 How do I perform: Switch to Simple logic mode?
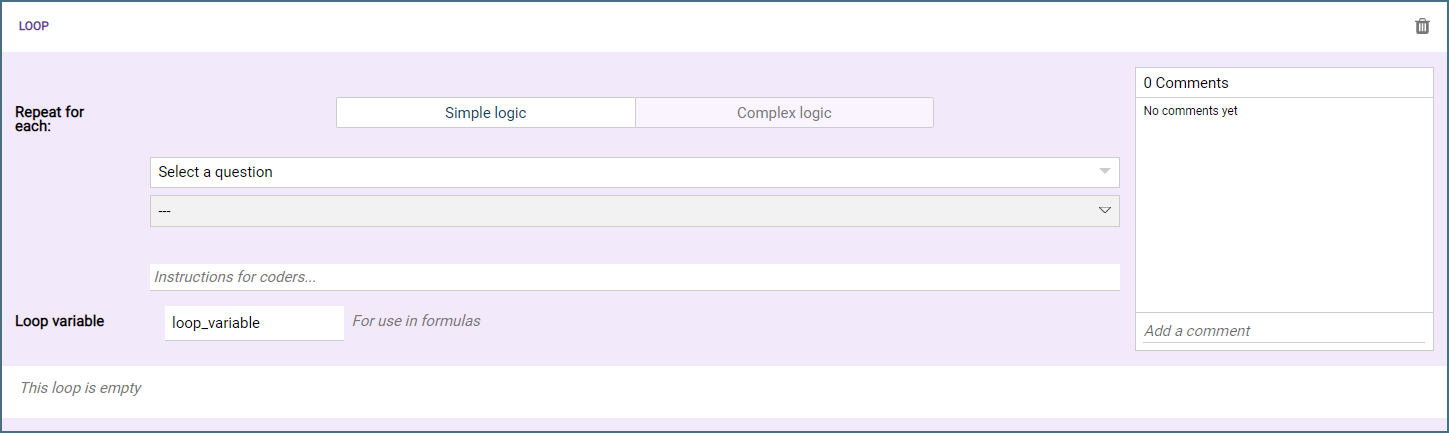[485, 113]
